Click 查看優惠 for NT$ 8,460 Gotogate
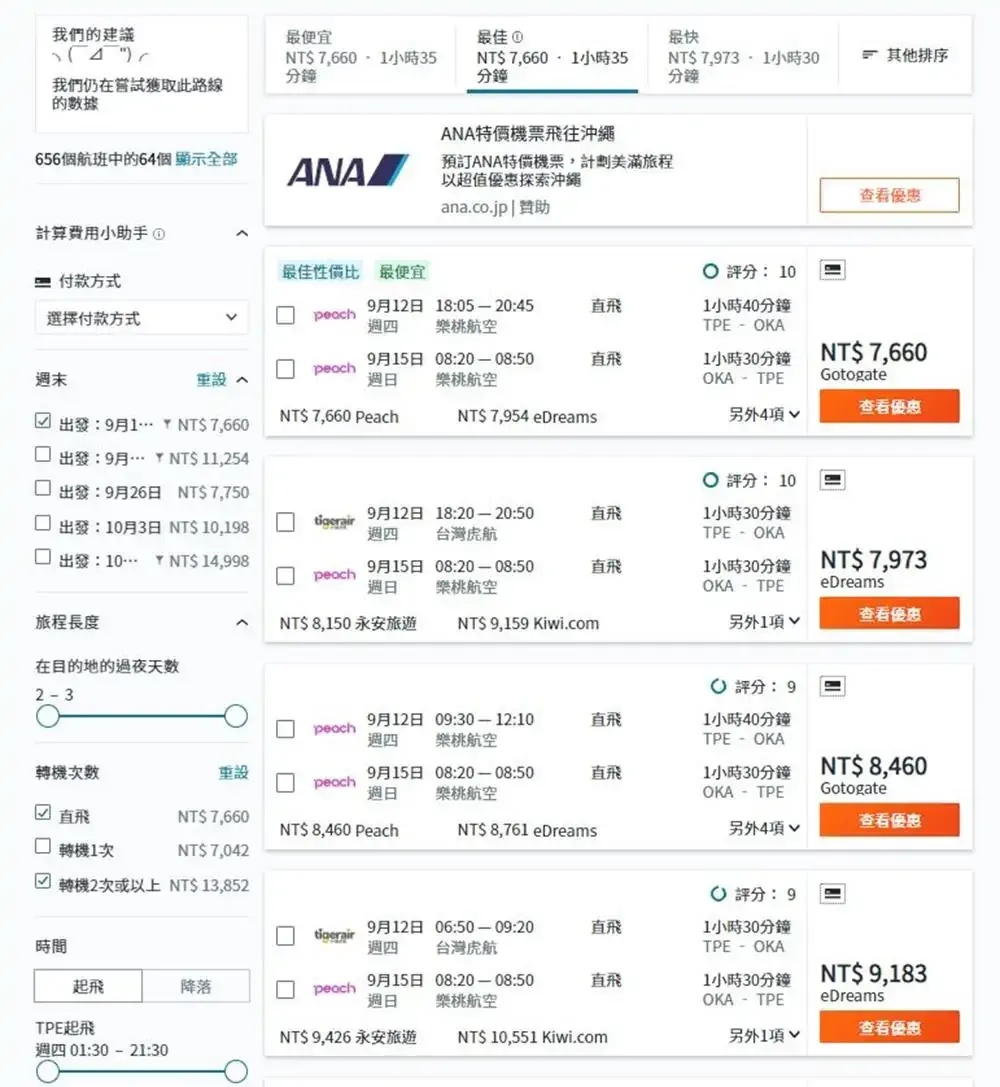The width and height of the screenshot is (1000, 1087). [889, 820]
